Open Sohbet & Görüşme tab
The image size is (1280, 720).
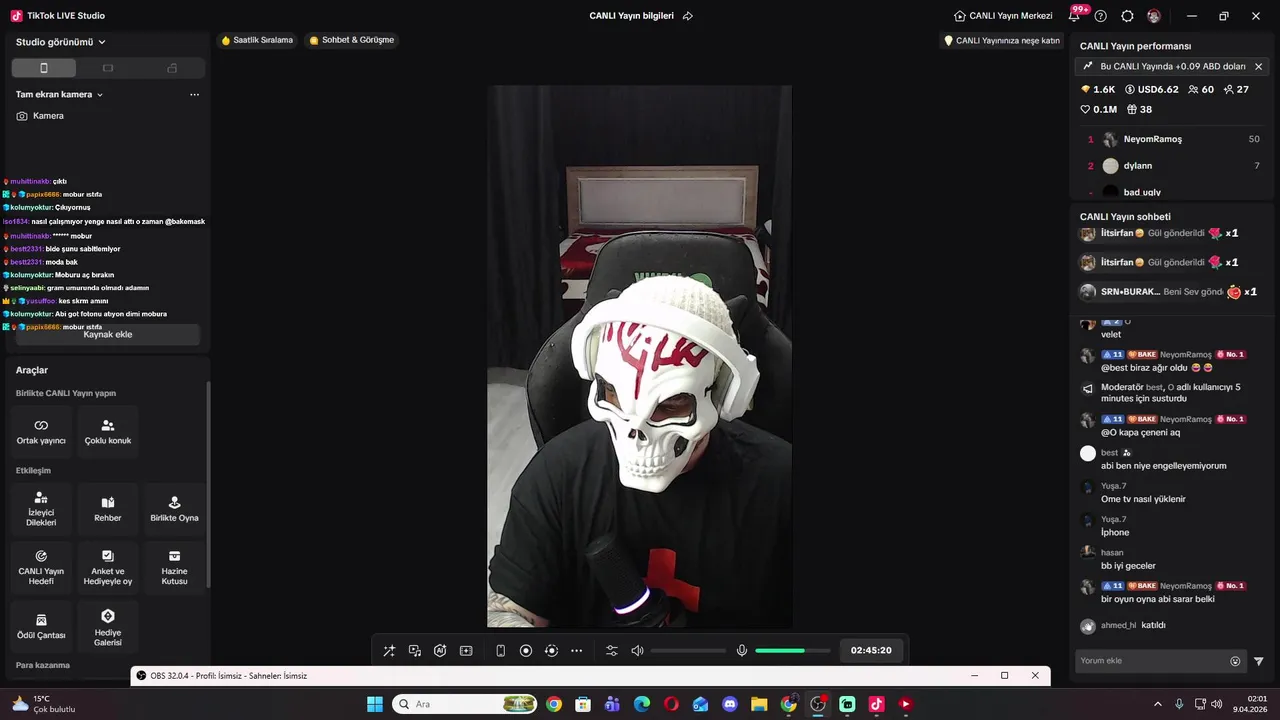352,40
